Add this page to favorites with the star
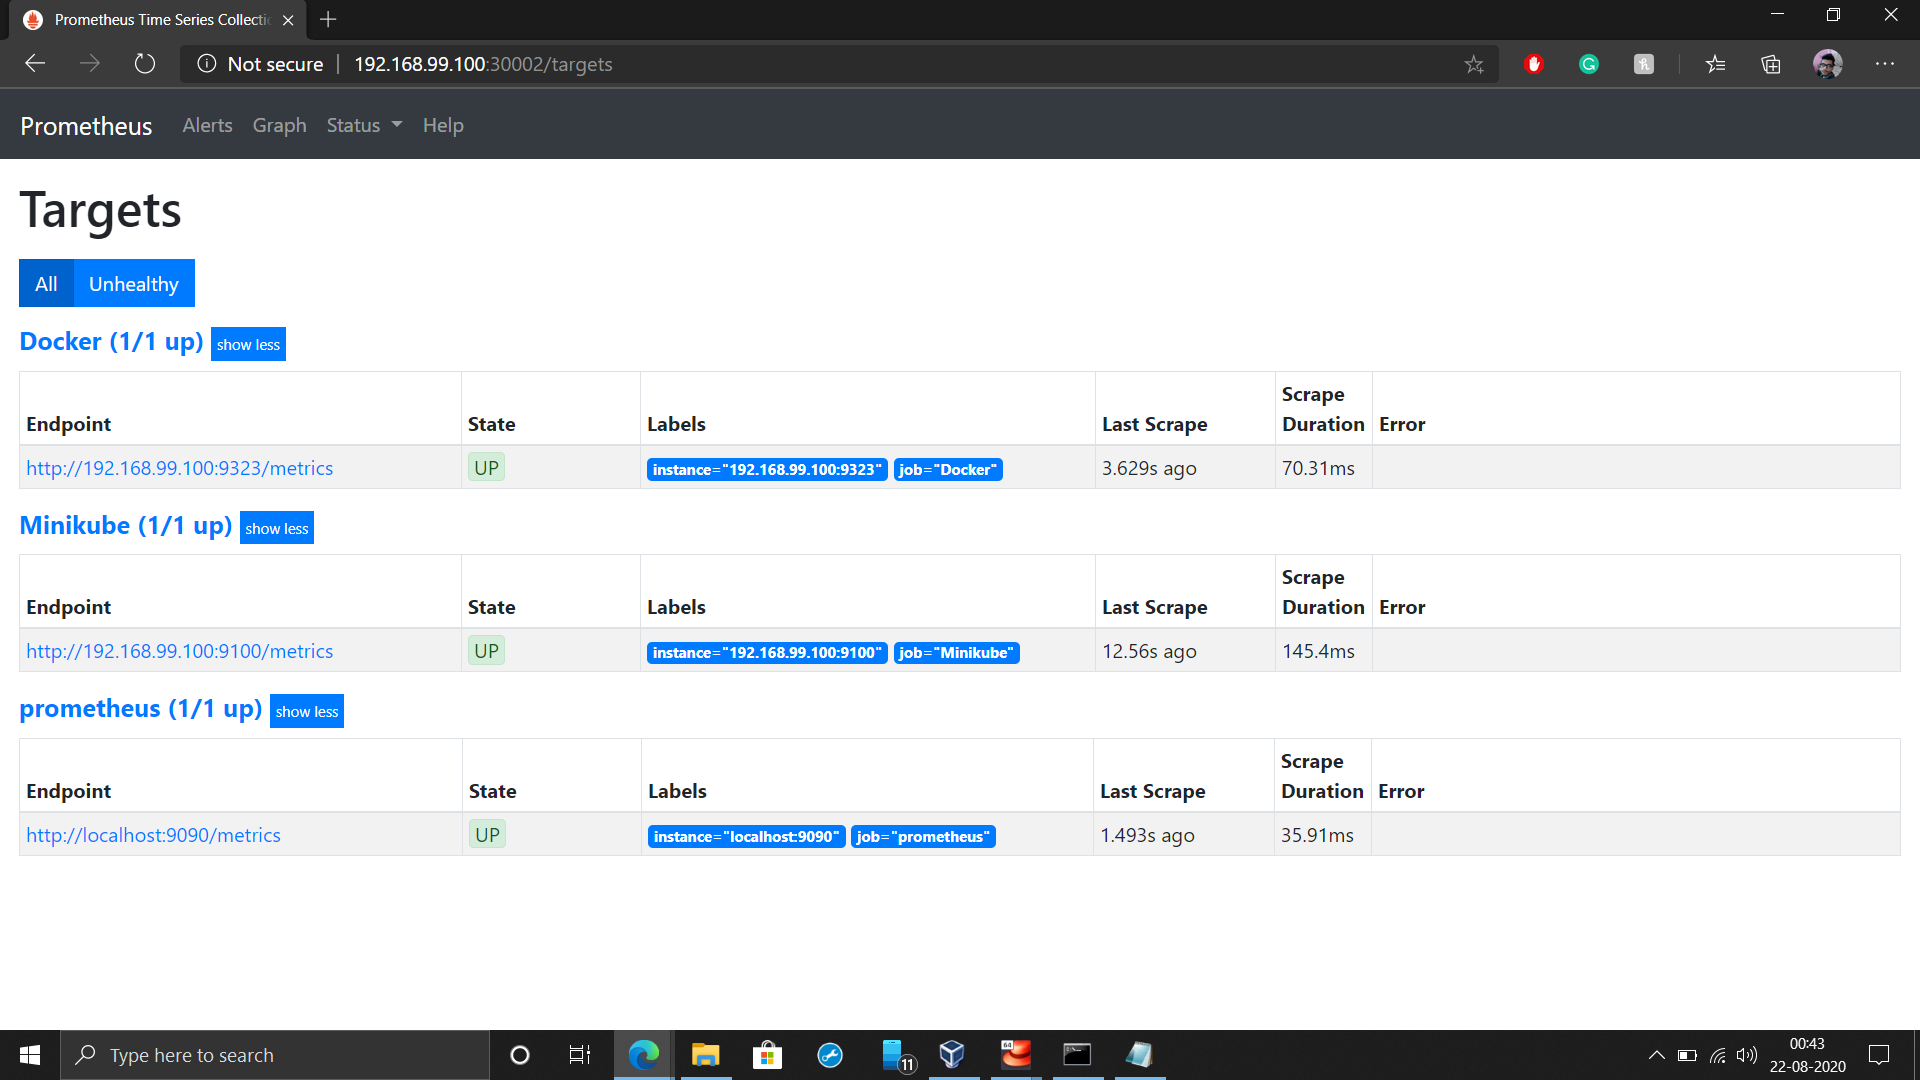Image resolution: width=1920 pixels, height=1080 pixels. pyautogui.click(x=1473, y=63)
